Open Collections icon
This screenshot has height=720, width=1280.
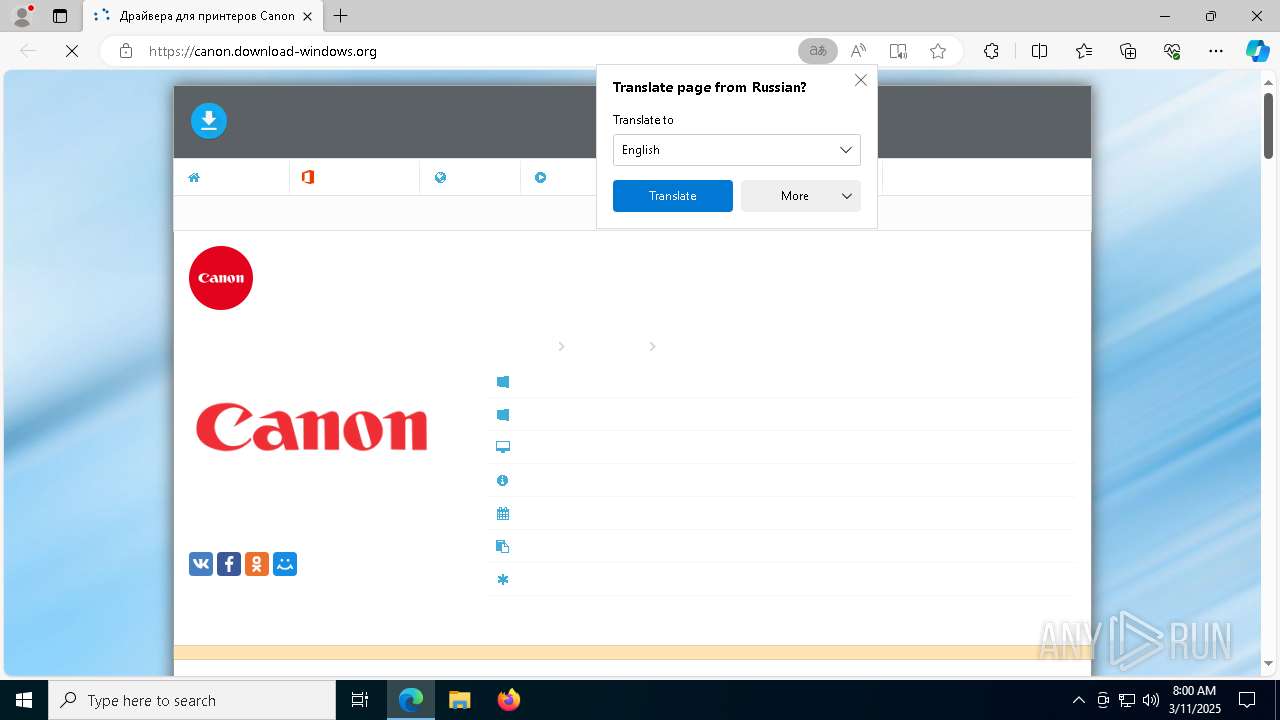[1128, 51]
